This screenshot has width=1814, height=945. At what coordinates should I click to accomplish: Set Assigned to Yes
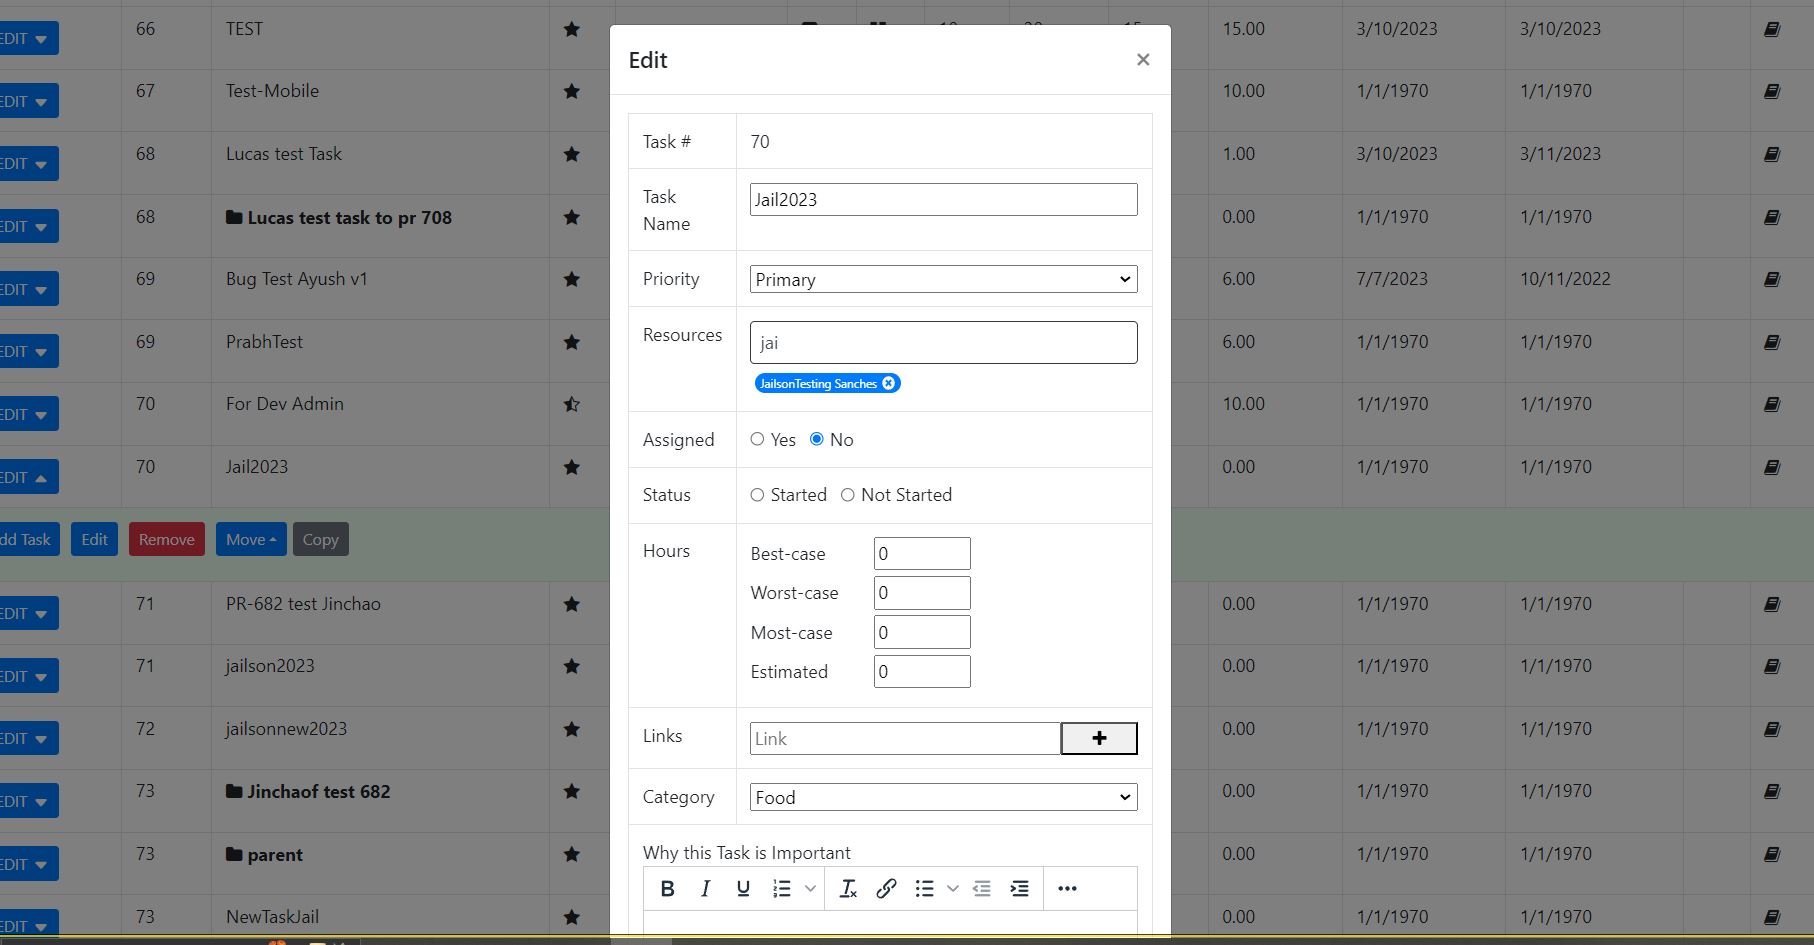[x=757, y=439]
